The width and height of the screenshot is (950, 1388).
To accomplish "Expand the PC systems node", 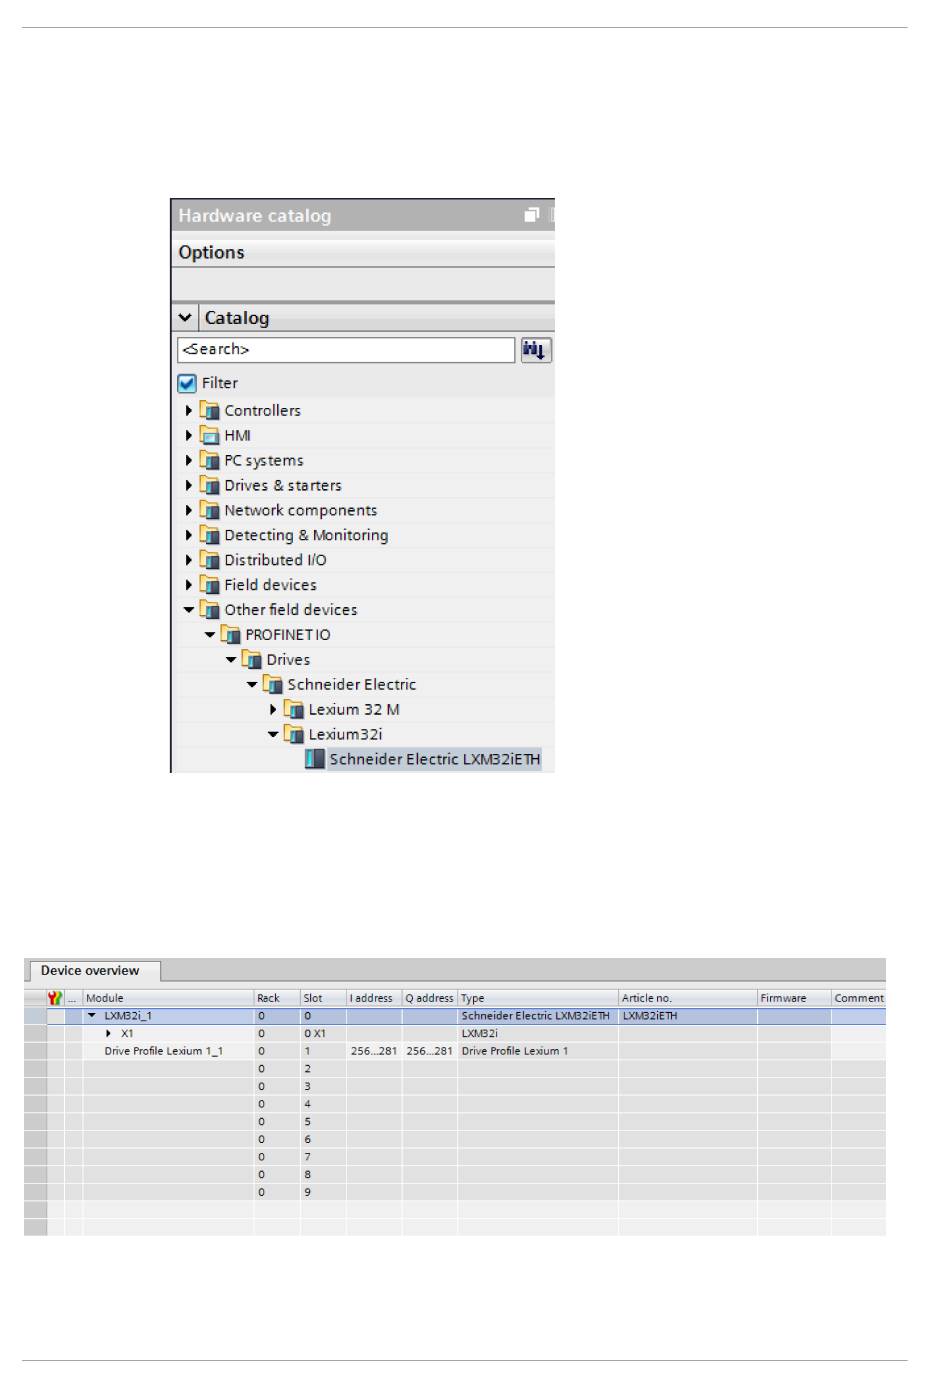I will point(188,460).
